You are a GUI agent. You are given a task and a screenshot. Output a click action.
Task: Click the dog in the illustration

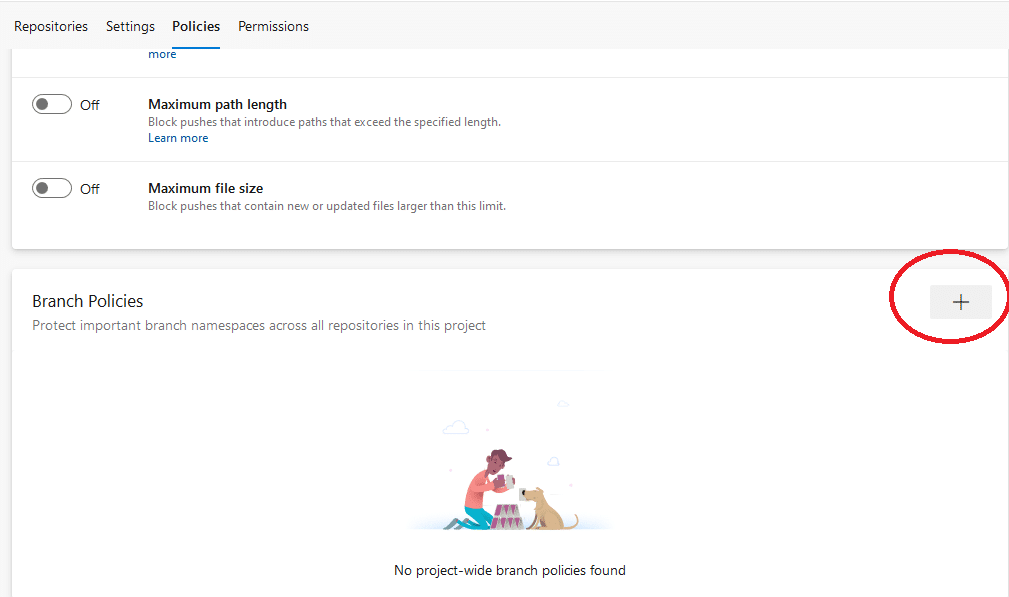tap(547, 509)
